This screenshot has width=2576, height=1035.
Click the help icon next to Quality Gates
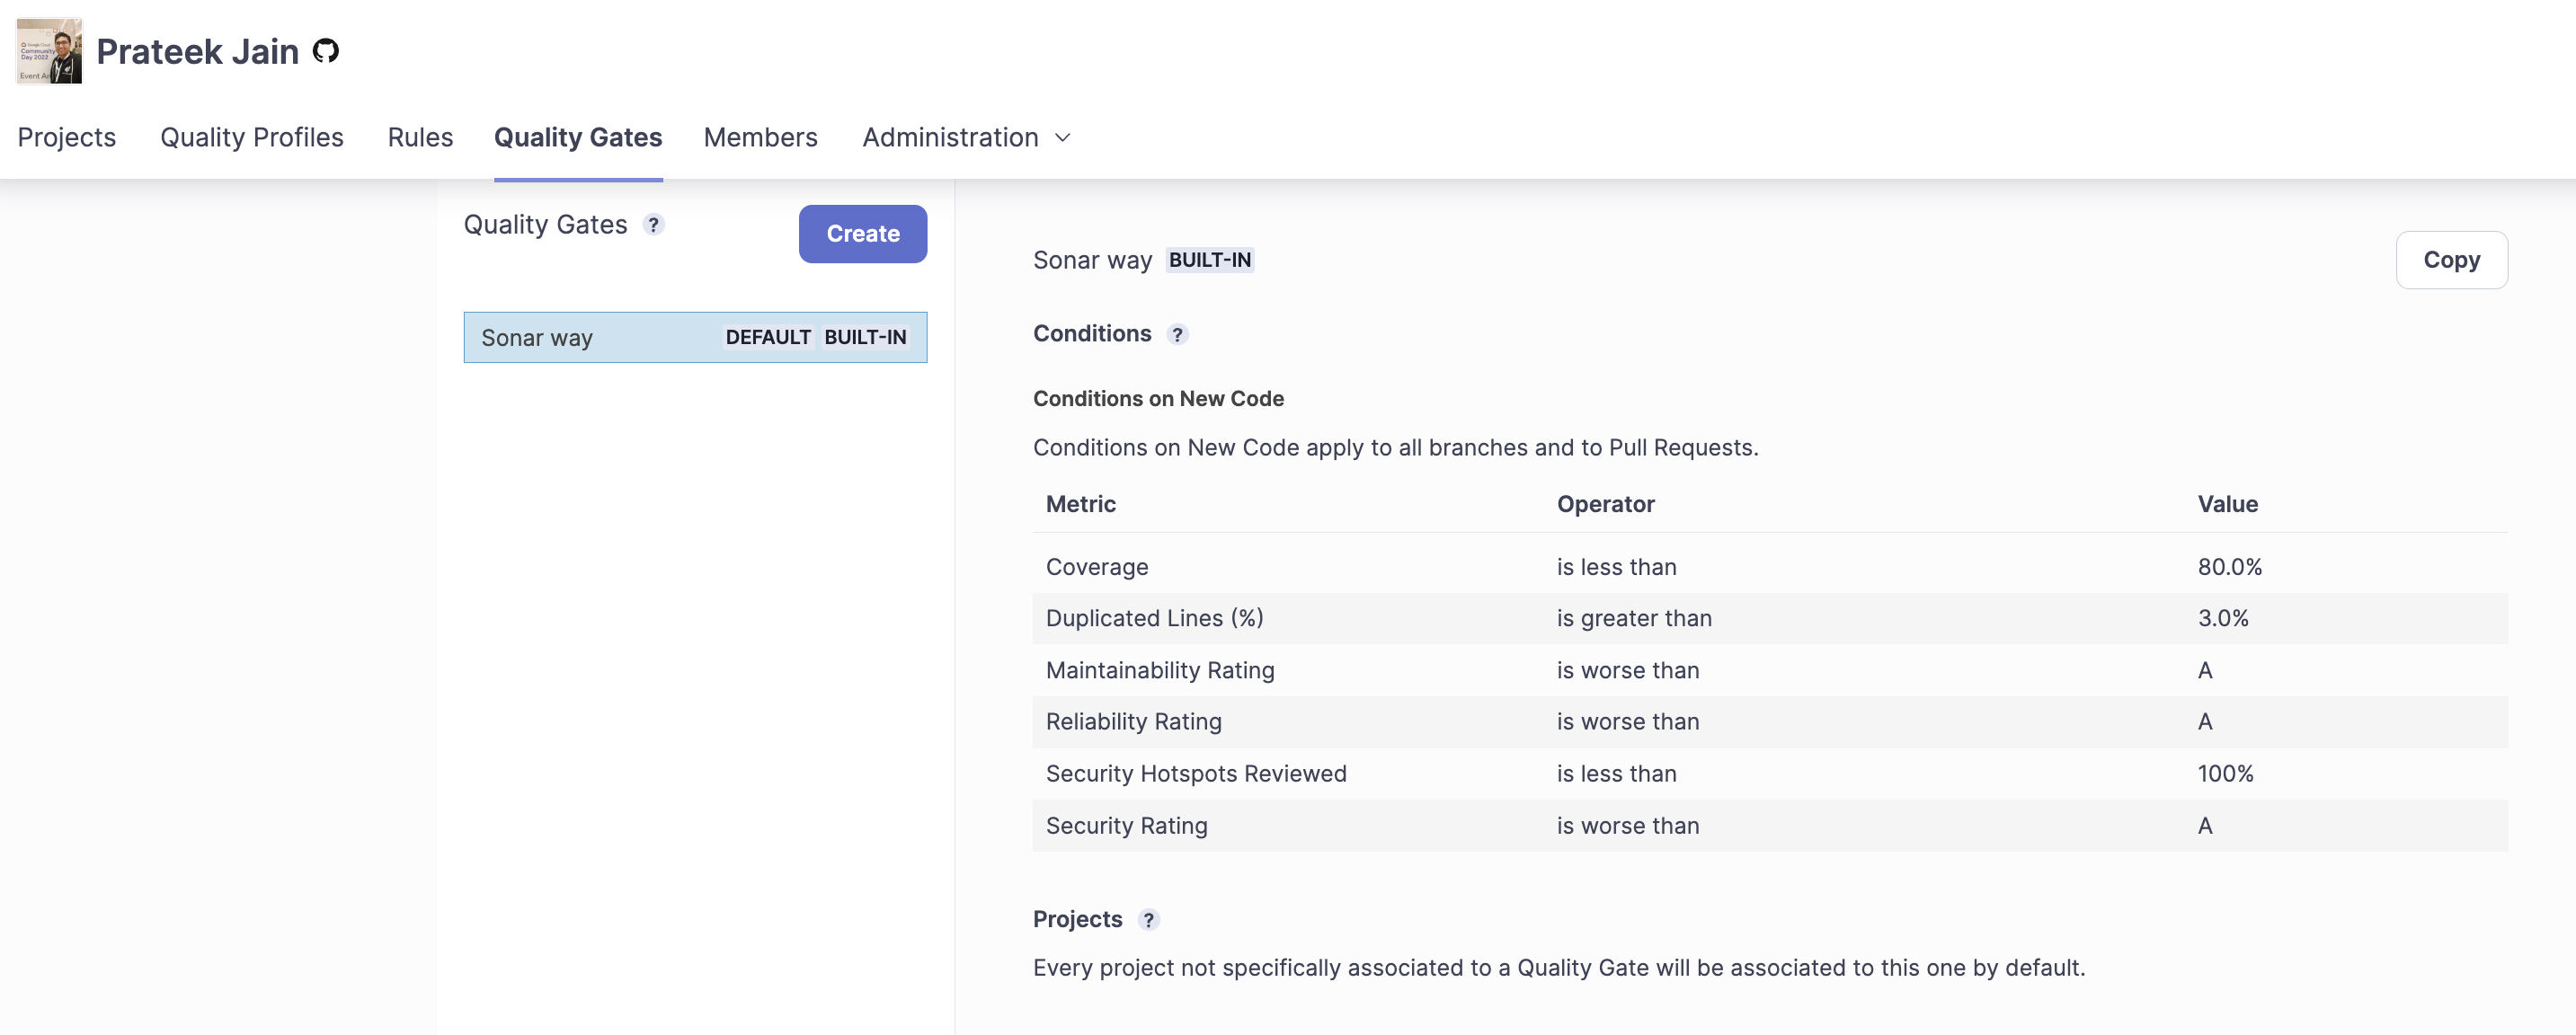pyautogui.click(x=653, y=225)
